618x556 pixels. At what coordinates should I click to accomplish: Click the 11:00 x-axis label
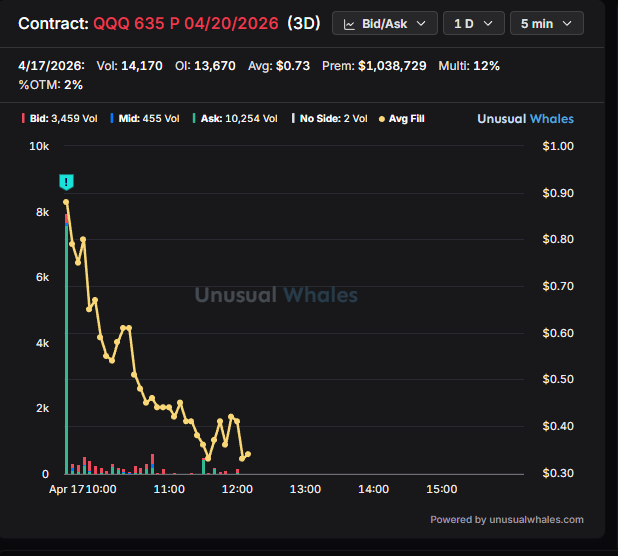coord(169,489)
